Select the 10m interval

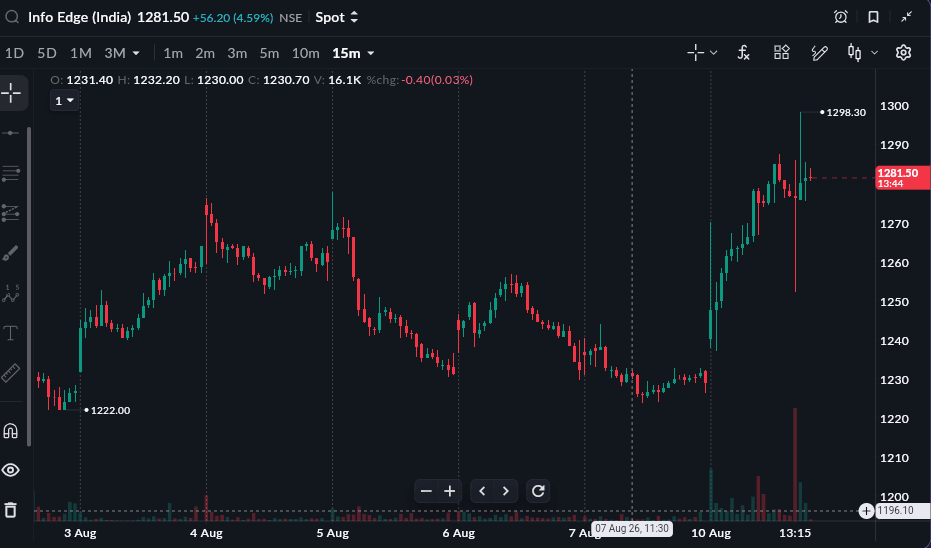[306, 53]
